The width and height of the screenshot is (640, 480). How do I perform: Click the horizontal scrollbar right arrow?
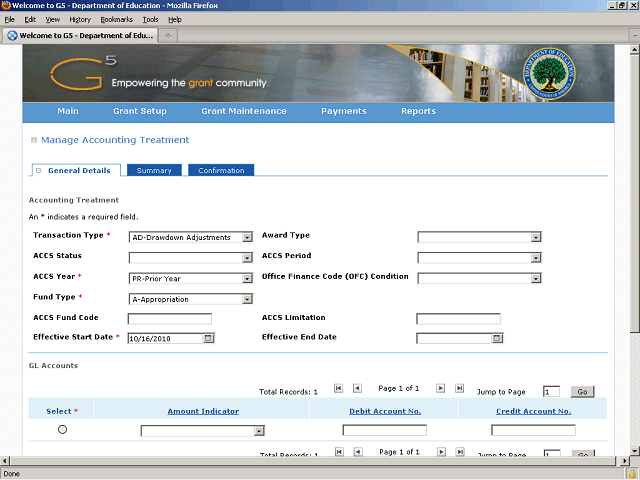pyautogui.click(x=624, y=461)
